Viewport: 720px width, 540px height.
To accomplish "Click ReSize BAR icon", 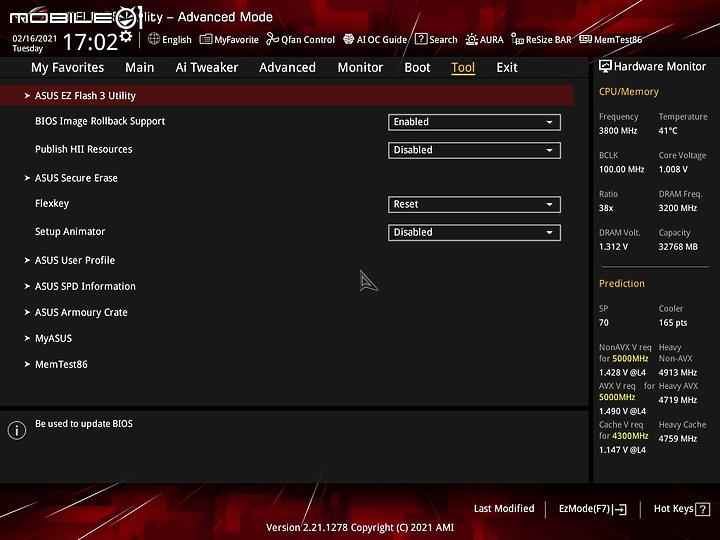I will [518, 39].
